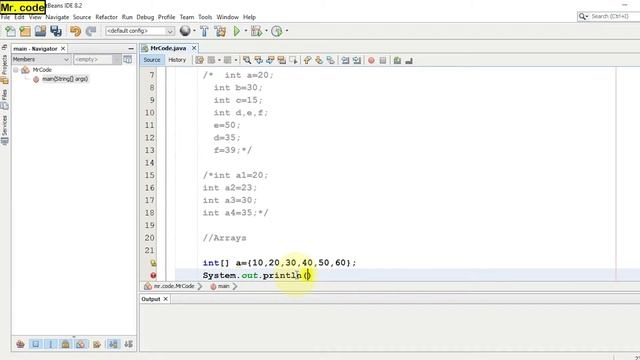Open the Refactor menu

(107, 17)
